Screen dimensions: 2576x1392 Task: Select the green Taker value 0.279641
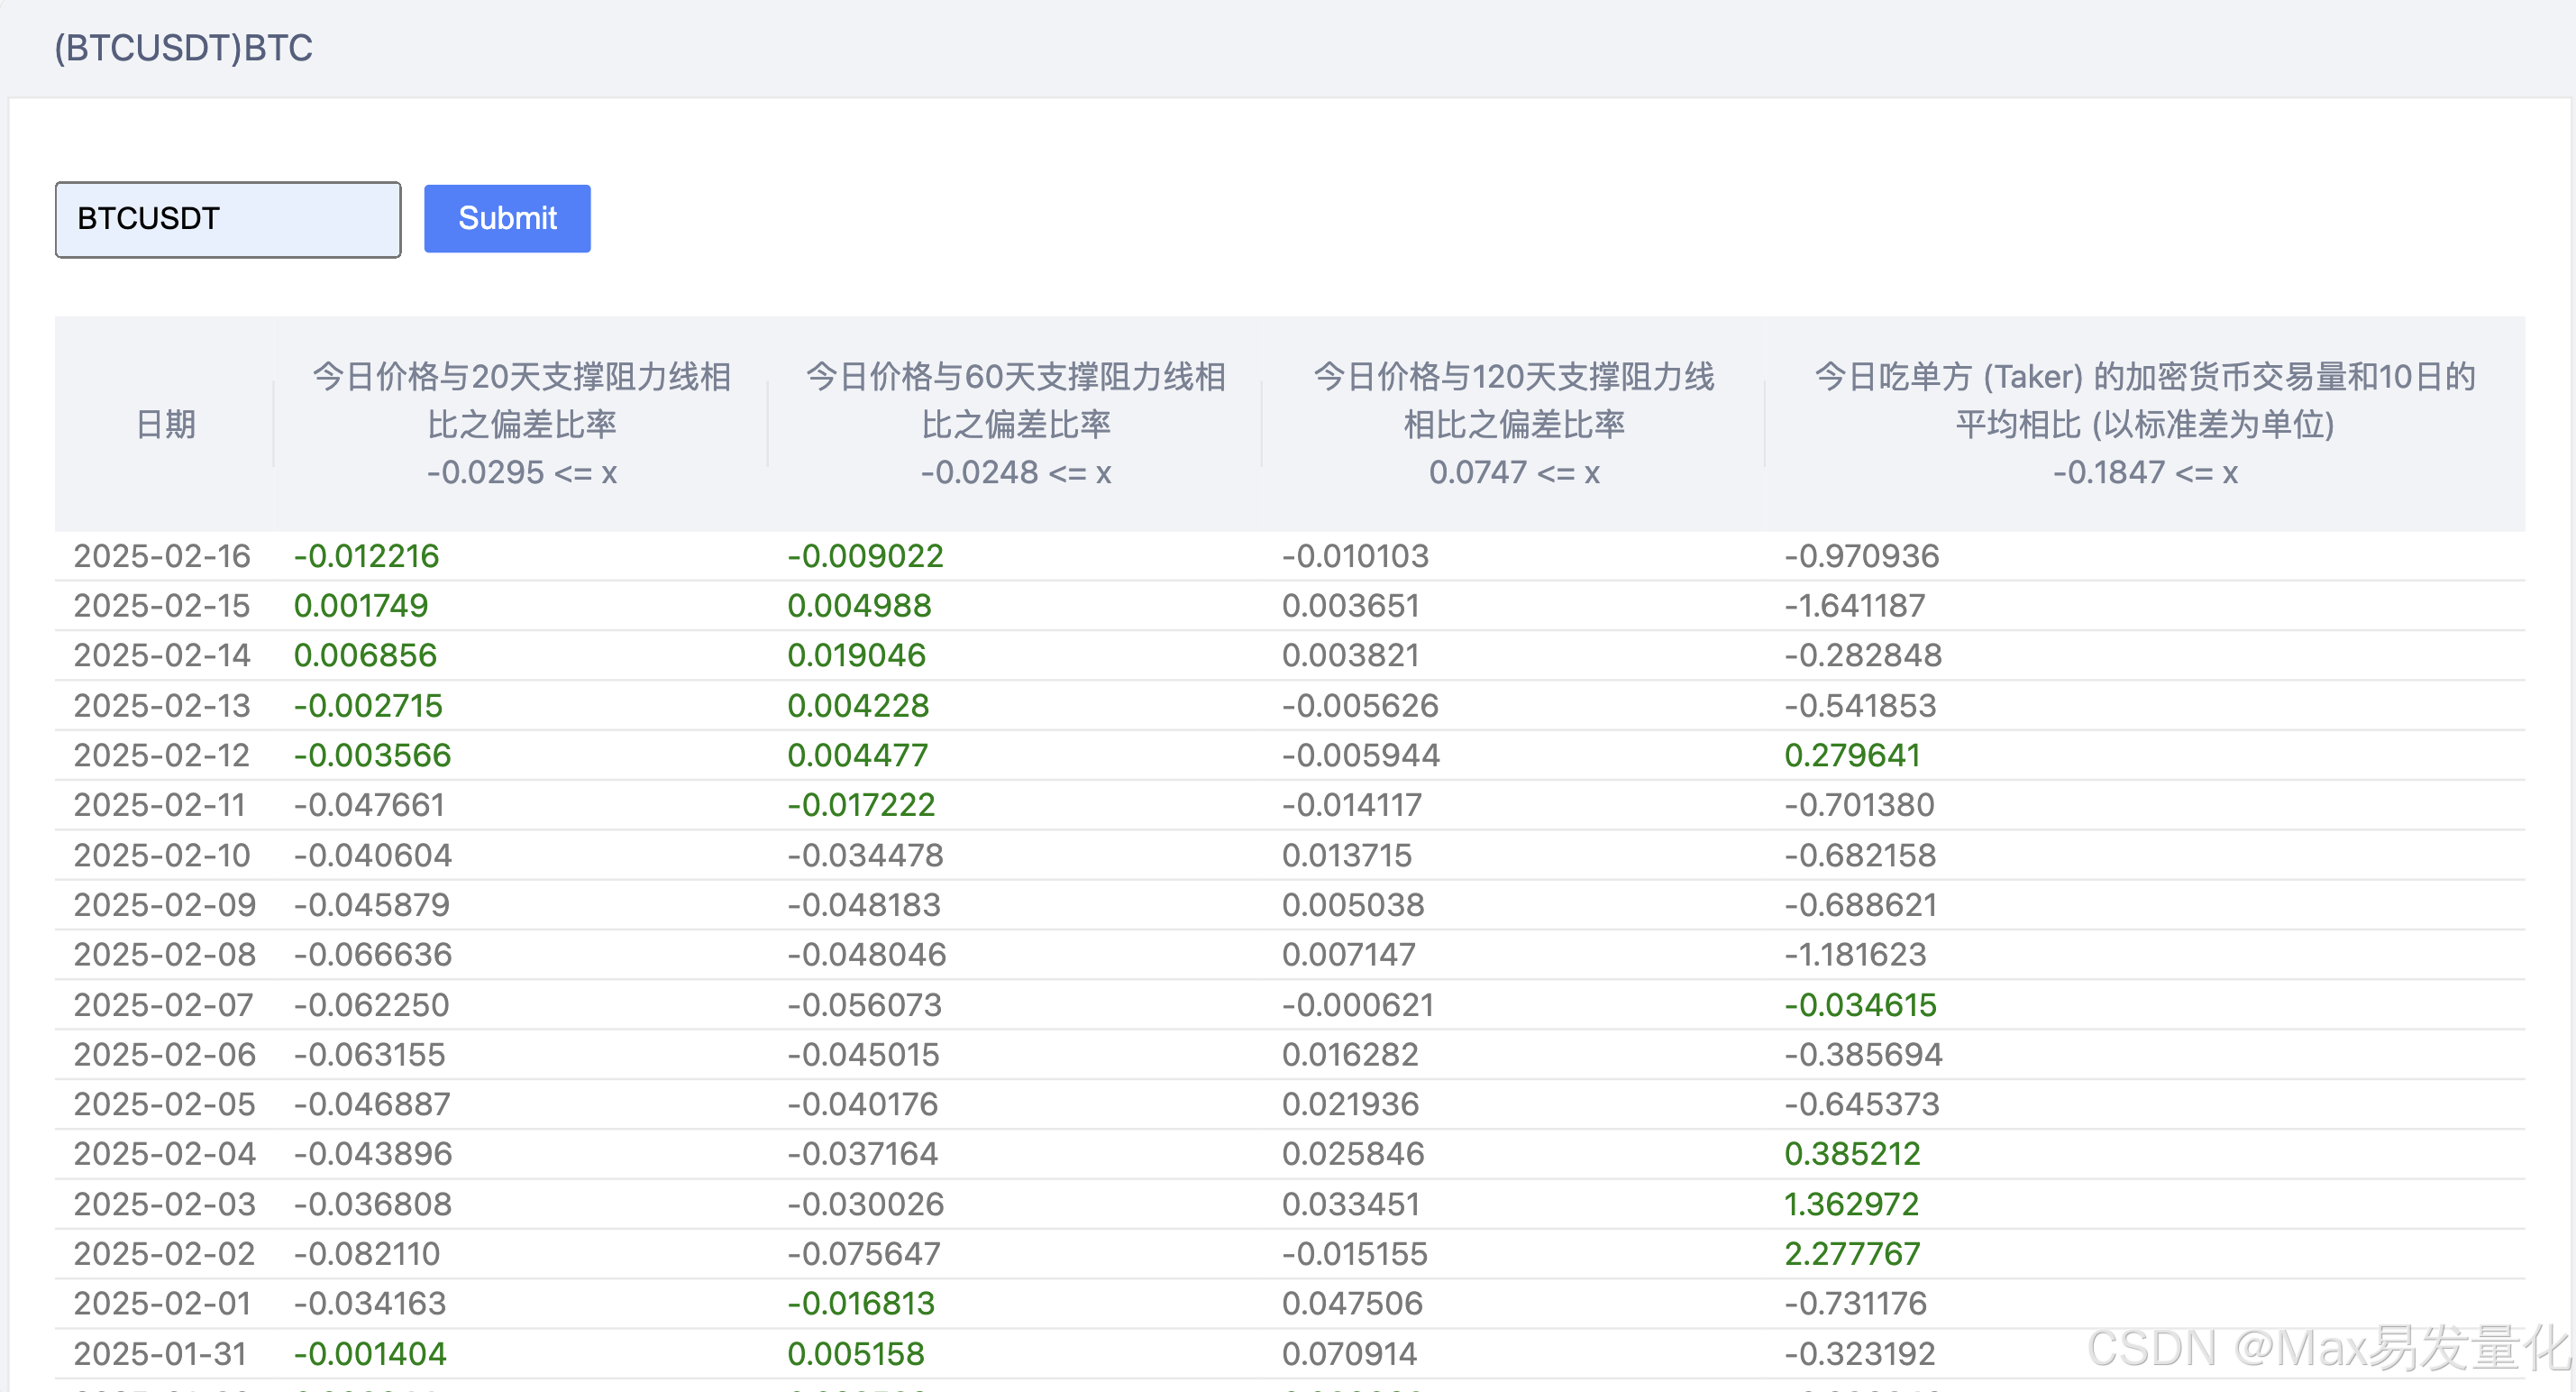(1852, 755)
